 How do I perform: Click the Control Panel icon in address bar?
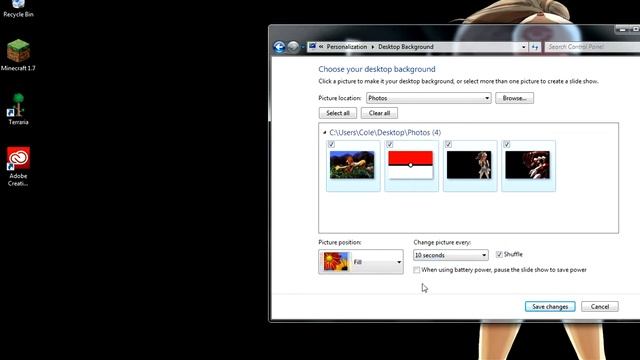[312, 47]
